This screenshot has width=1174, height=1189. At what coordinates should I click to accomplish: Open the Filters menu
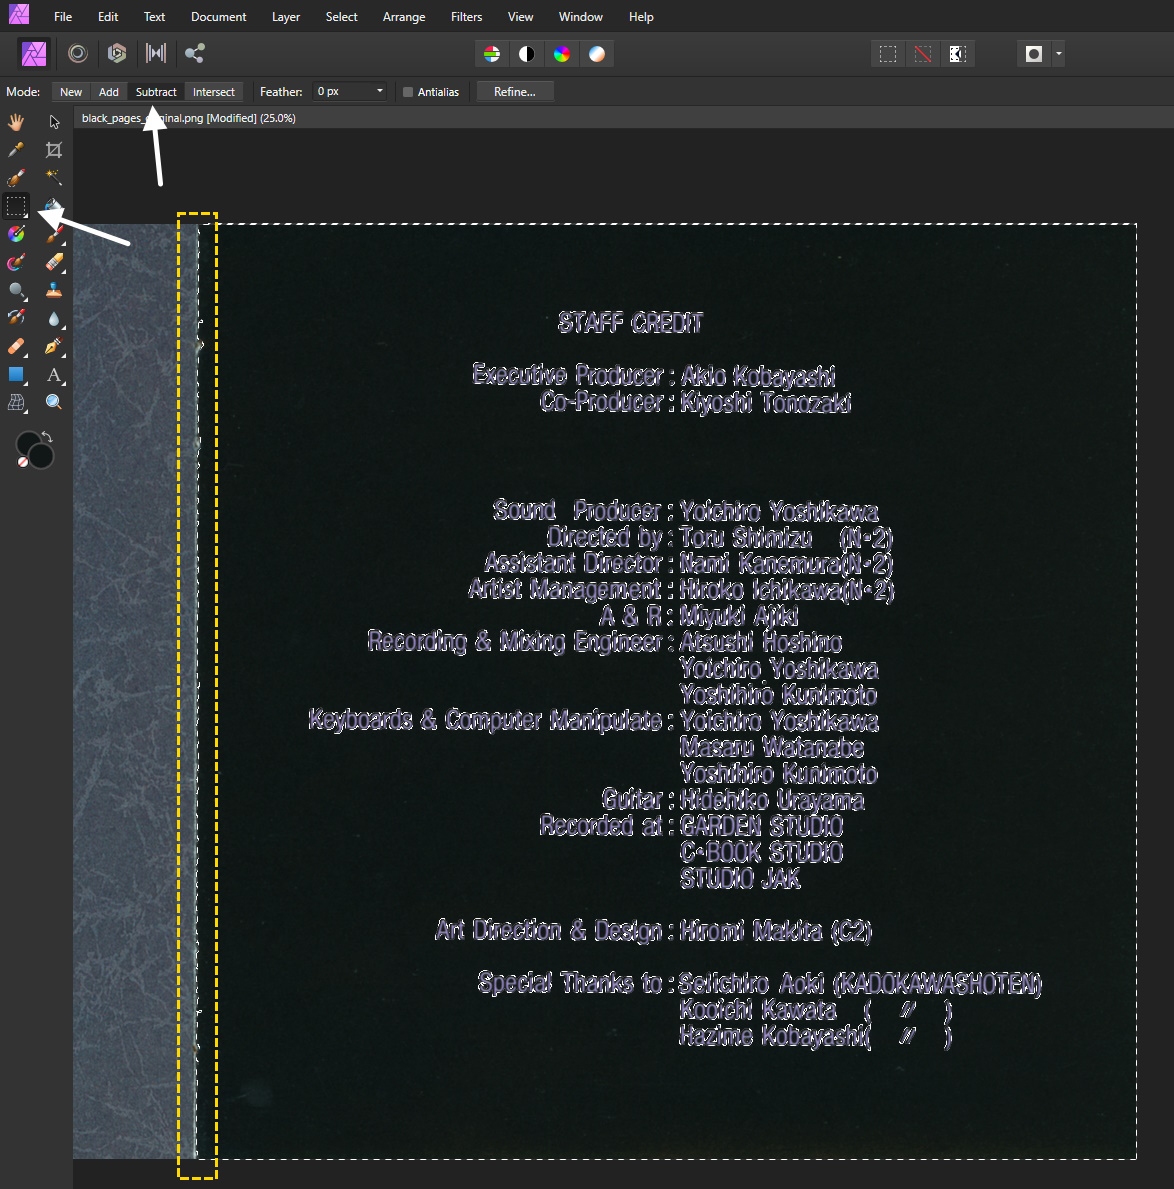[466, 17]
